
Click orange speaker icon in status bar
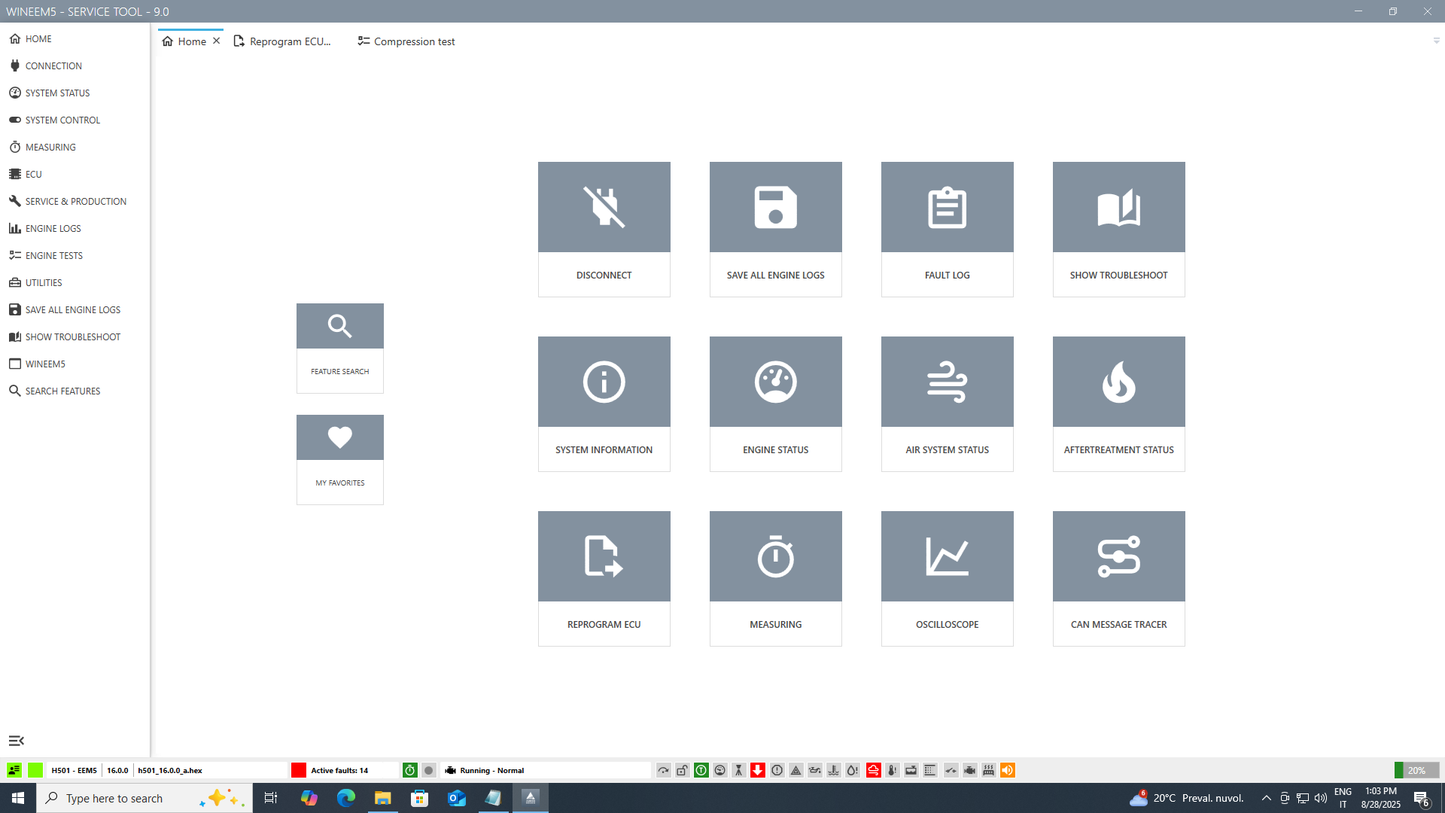tap(1008, 770)
